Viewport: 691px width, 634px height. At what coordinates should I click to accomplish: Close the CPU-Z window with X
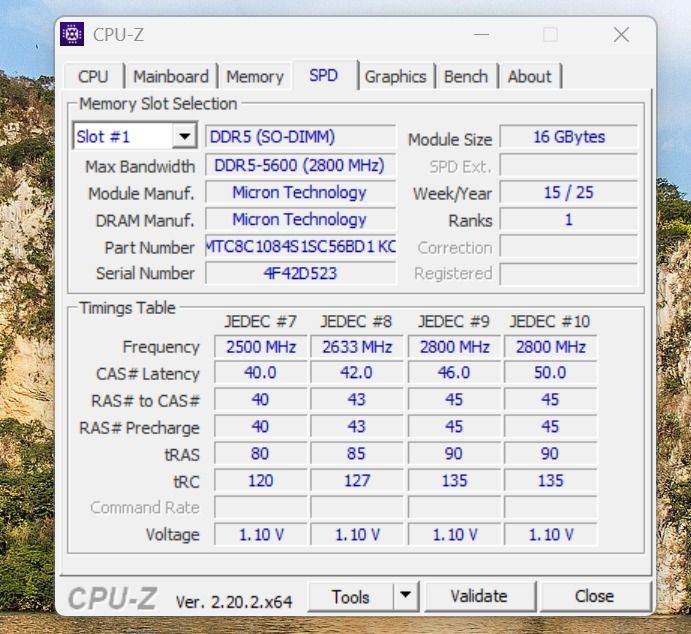click(x=621, y=34)
